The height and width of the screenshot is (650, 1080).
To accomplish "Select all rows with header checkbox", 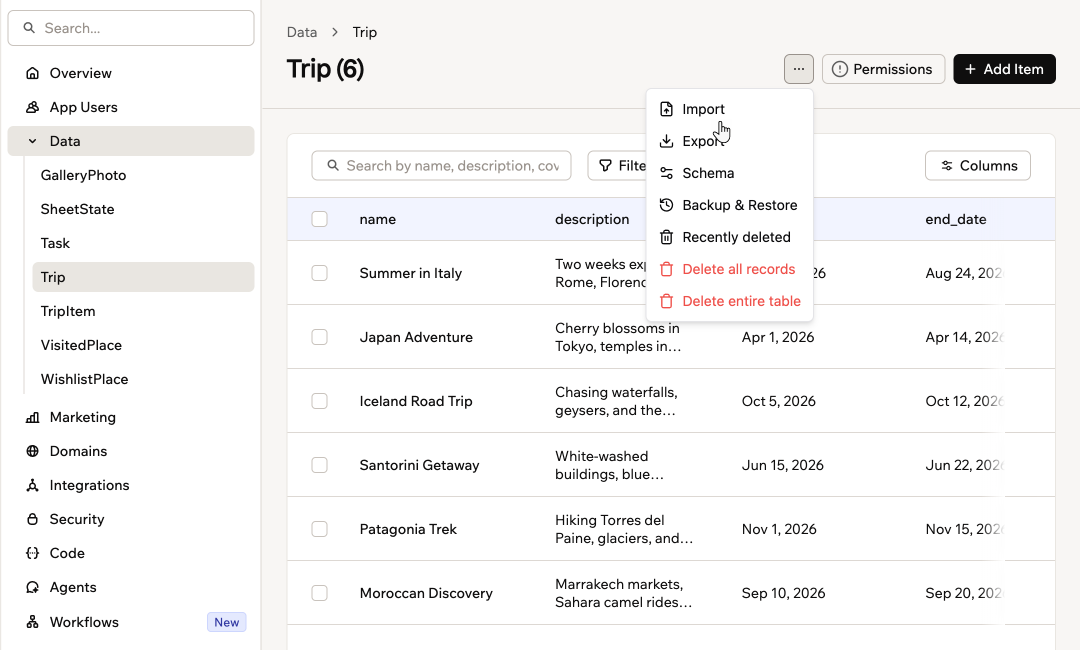I will (x=320, y=219).
